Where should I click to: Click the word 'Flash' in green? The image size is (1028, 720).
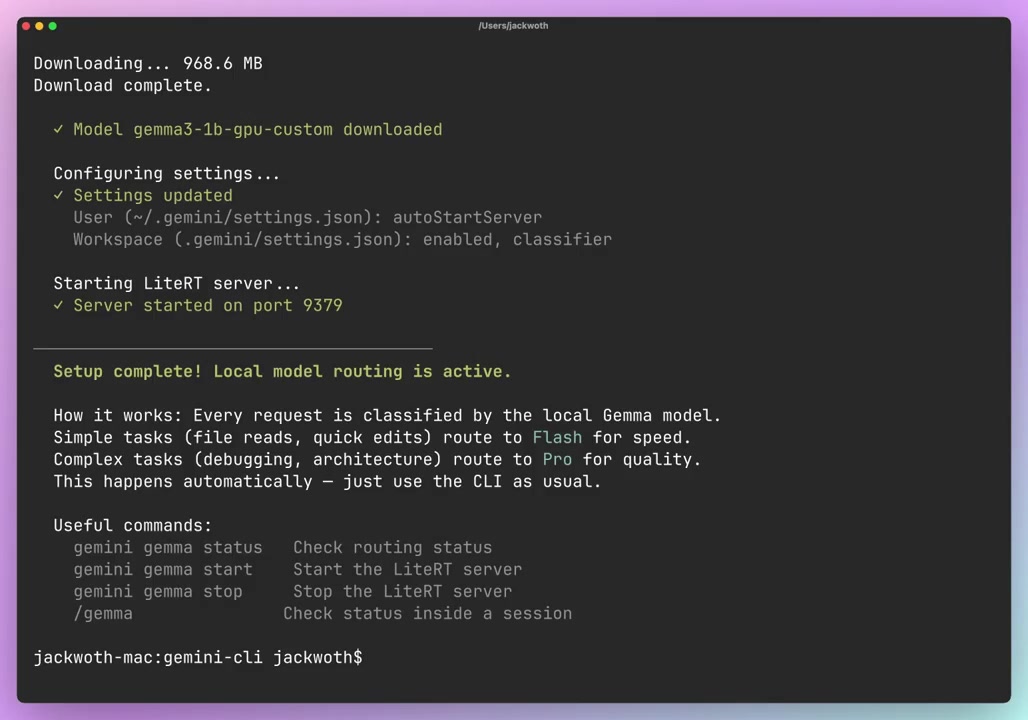click(x=557, y=437)
